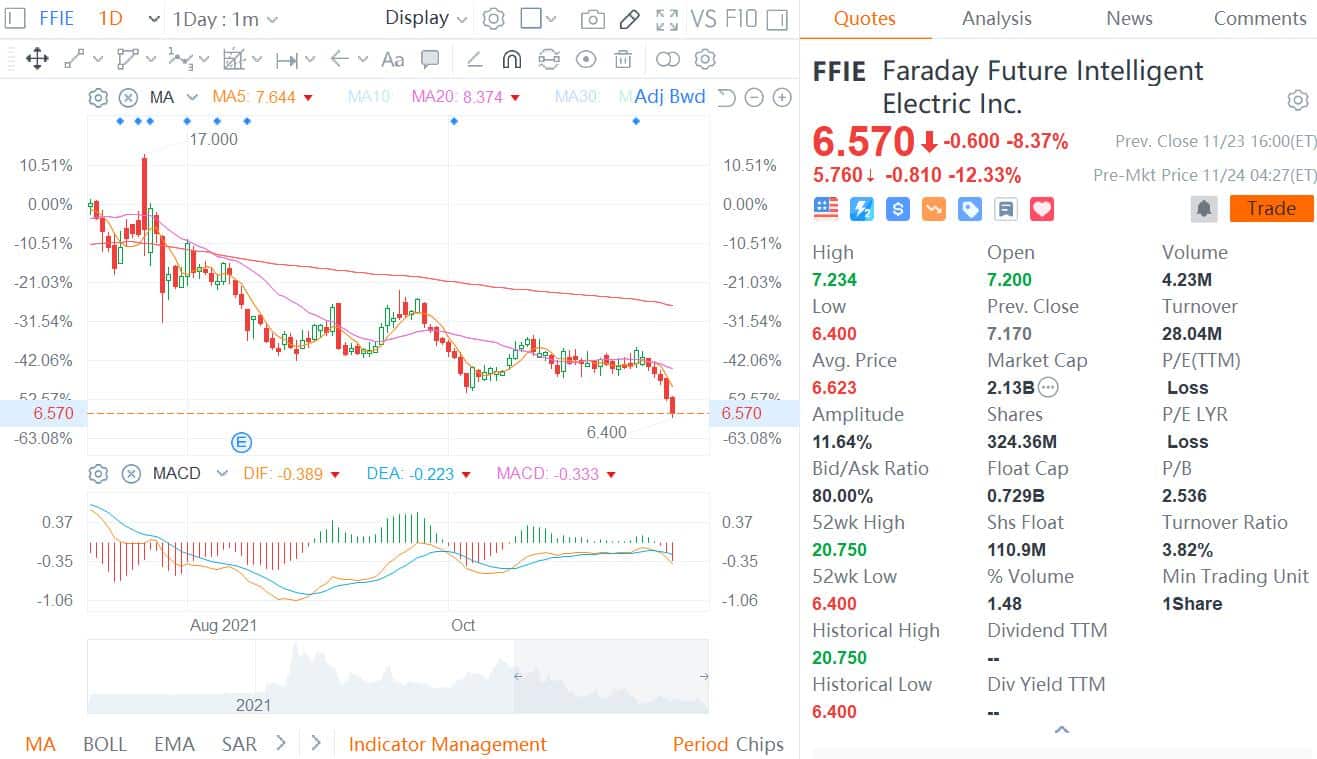This screenshot has width=1317, height=759.
Task: Enable the price alert bell
Action: pyautogui.click(x=1204, y=208)
